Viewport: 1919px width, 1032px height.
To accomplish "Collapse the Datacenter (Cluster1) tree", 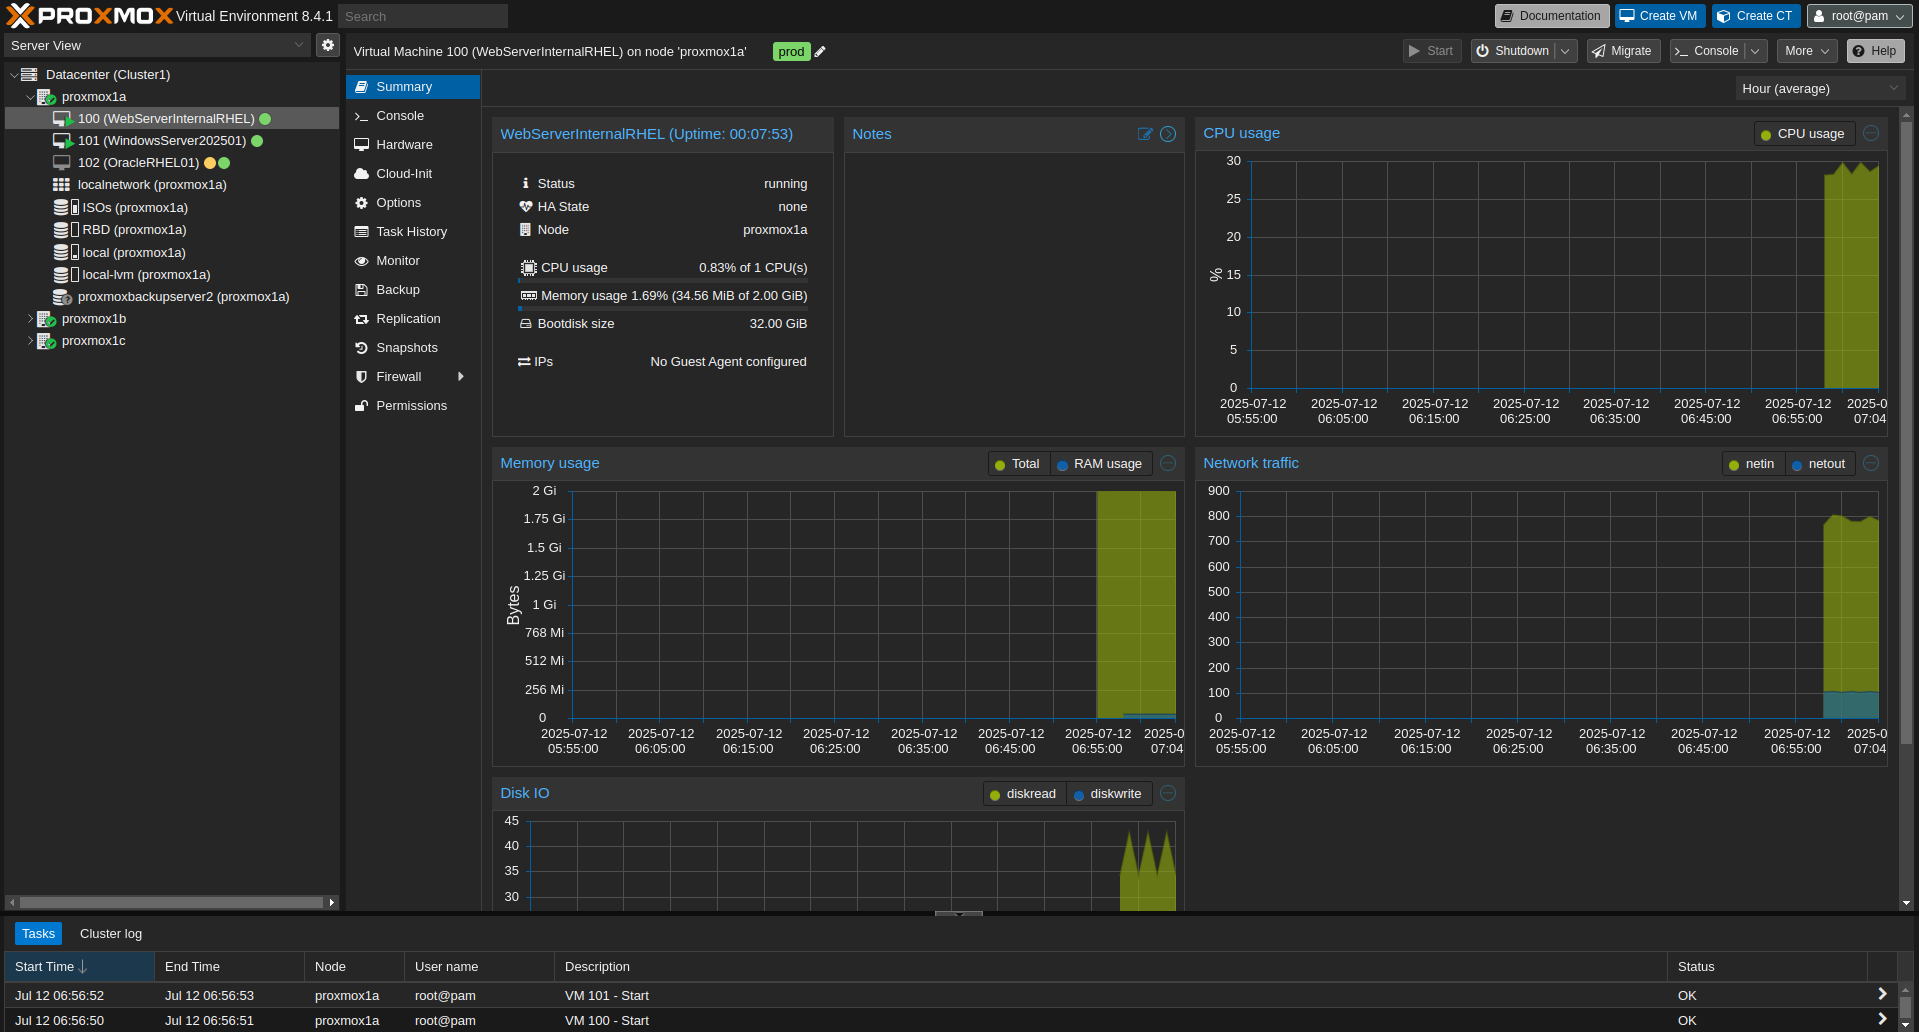I will pos(14,75).
